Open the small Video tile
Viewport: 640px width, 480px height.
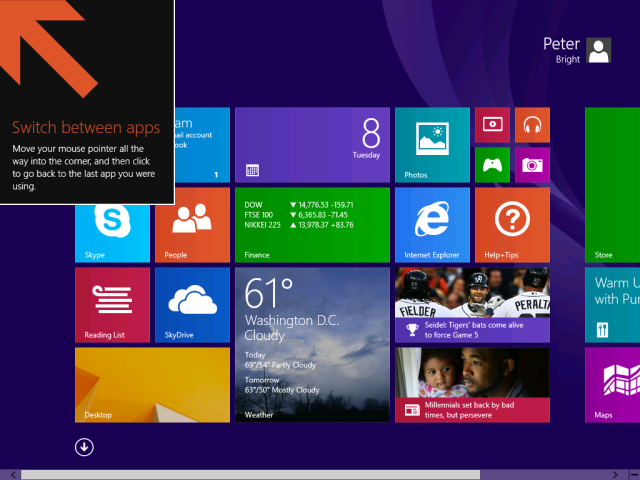[492, 125]
